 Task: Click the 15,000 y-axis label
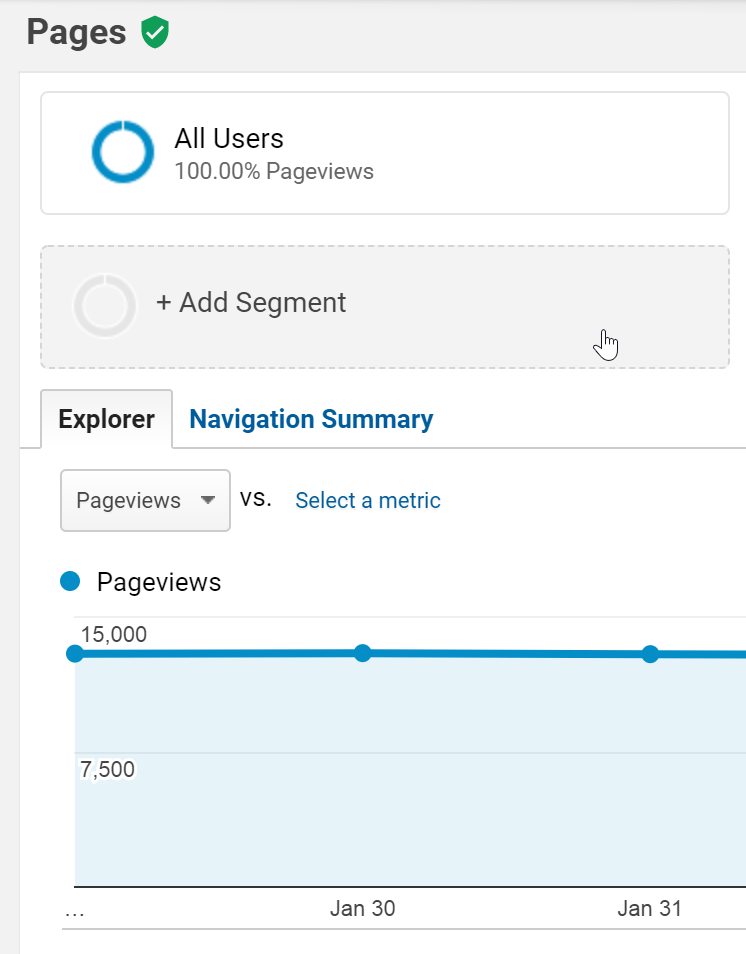[x=114, y=634]
